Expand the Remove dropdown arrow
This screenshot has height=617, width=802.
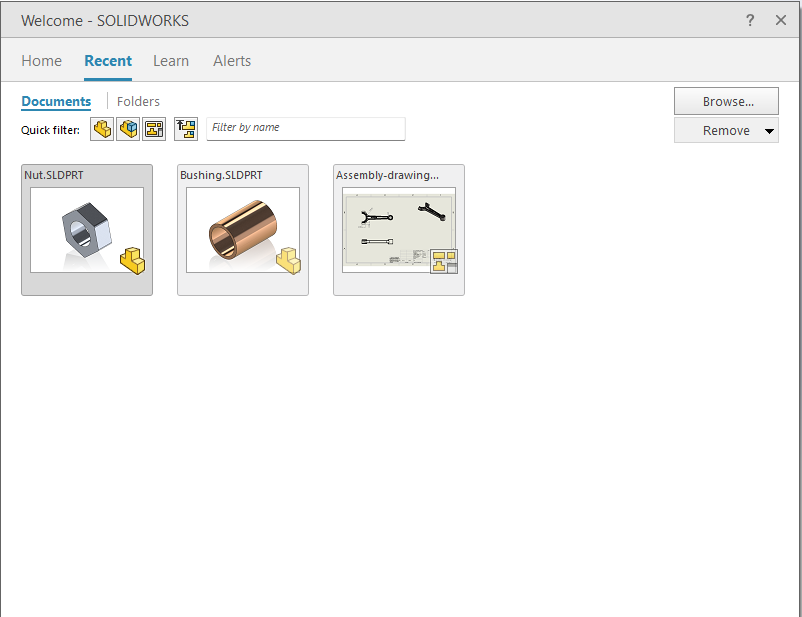tap(768, 131)
